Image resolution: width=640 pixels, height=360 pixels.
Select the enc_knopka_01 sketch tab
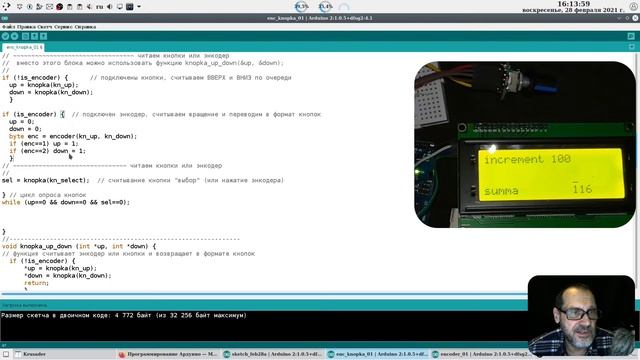pos(24,47)
